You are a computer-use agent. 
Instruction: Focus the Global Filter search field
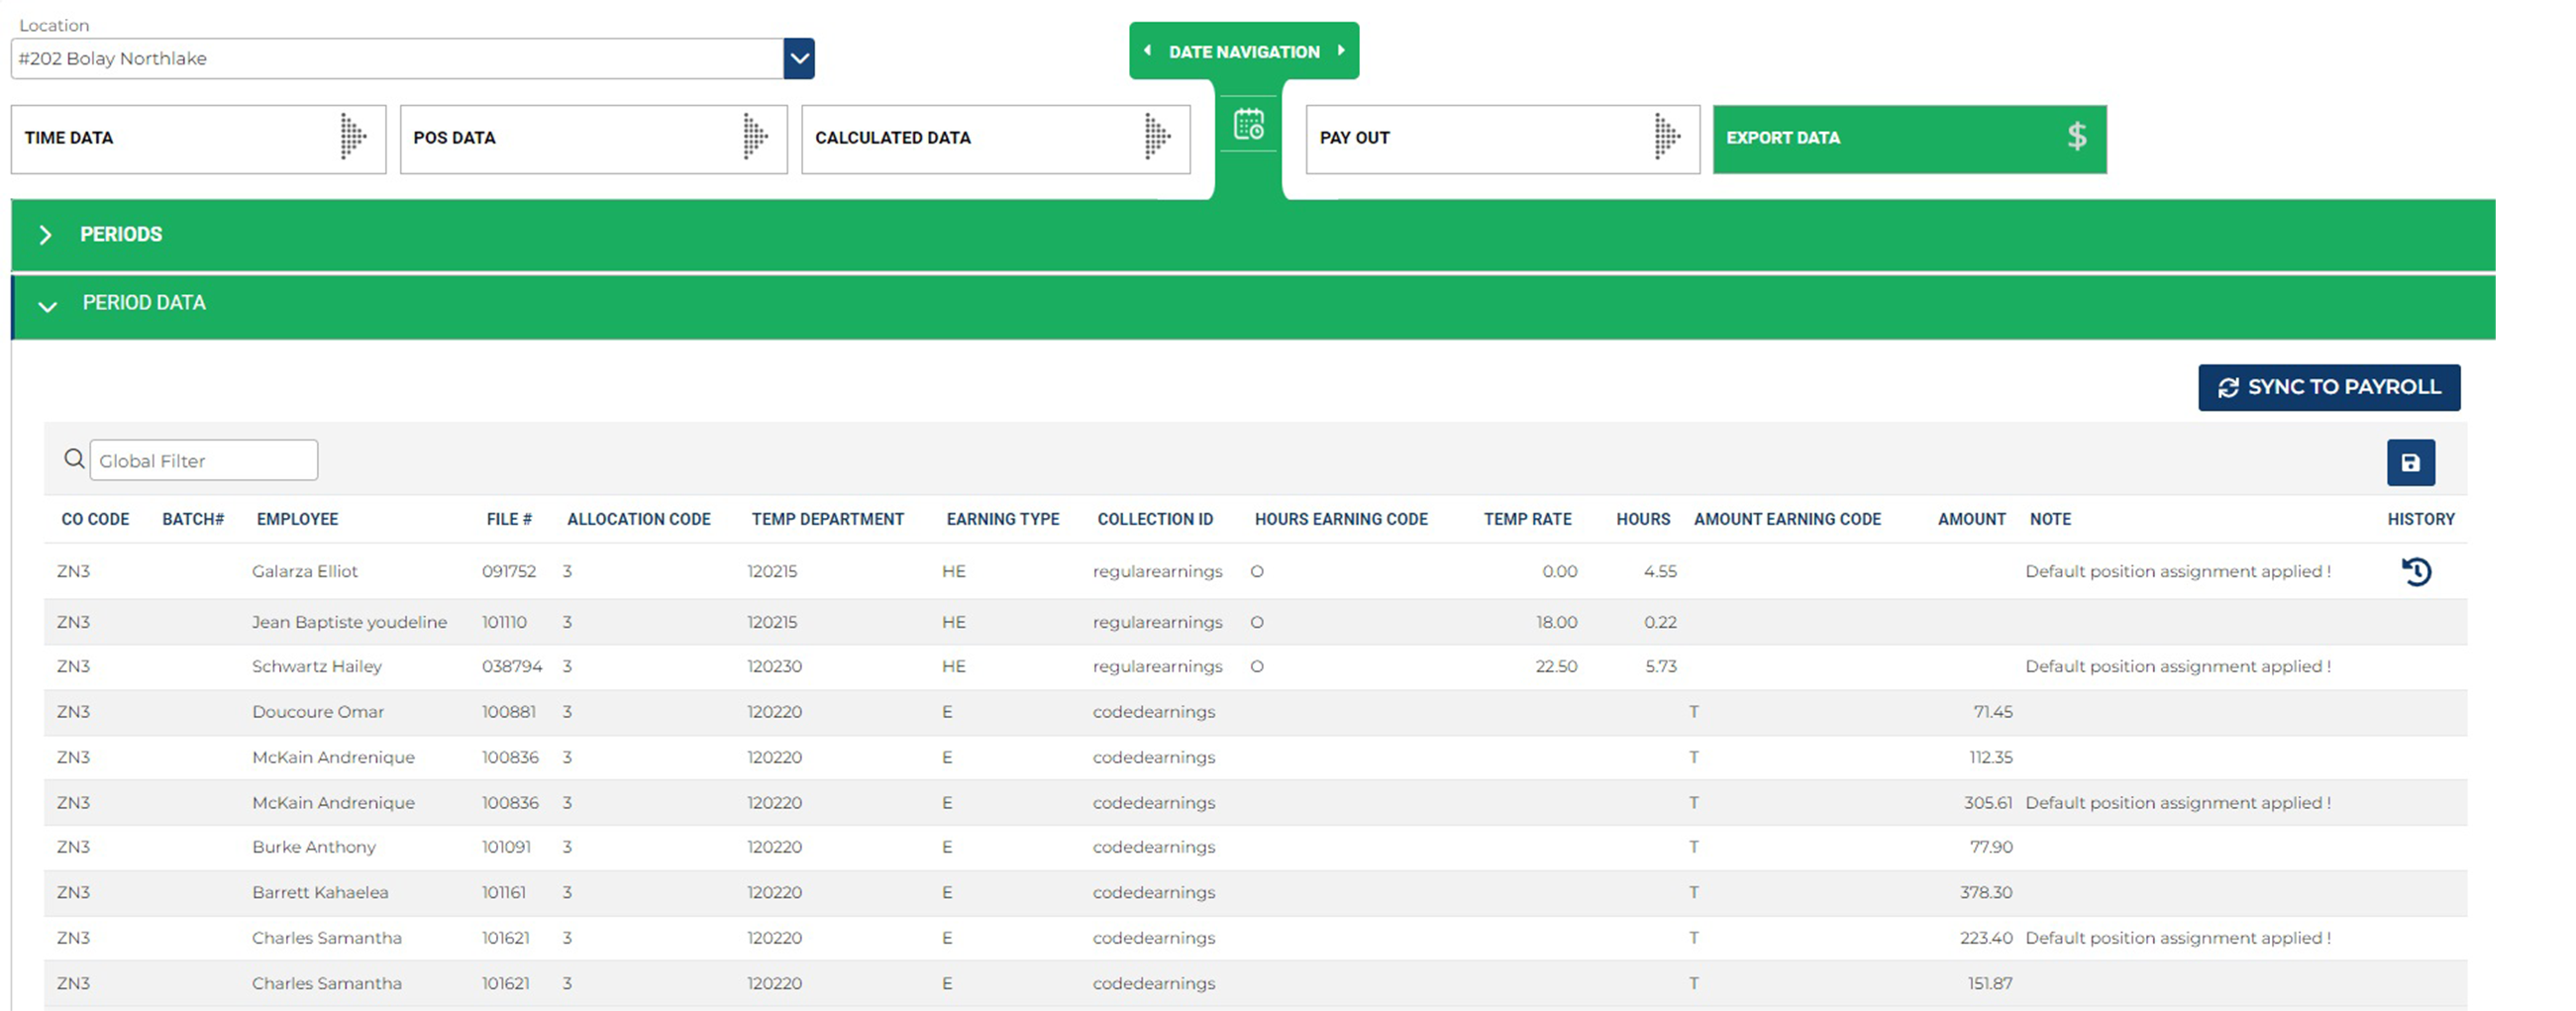click(204, 461)
